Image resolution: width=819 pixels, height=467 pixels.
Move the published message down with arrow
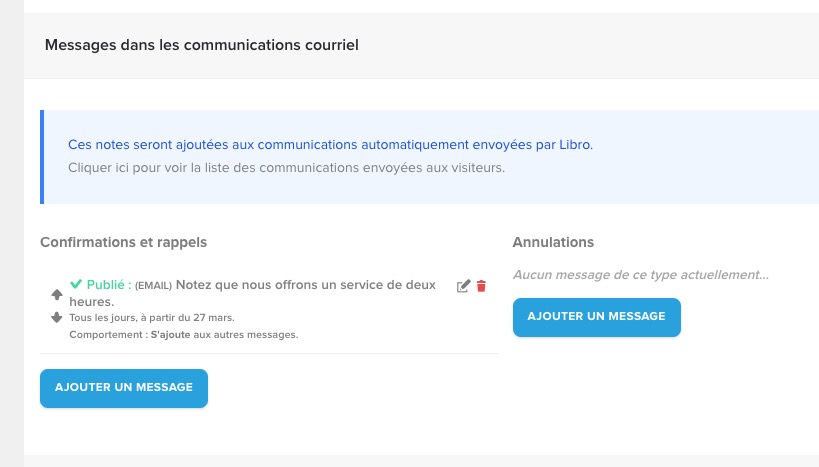57,317
